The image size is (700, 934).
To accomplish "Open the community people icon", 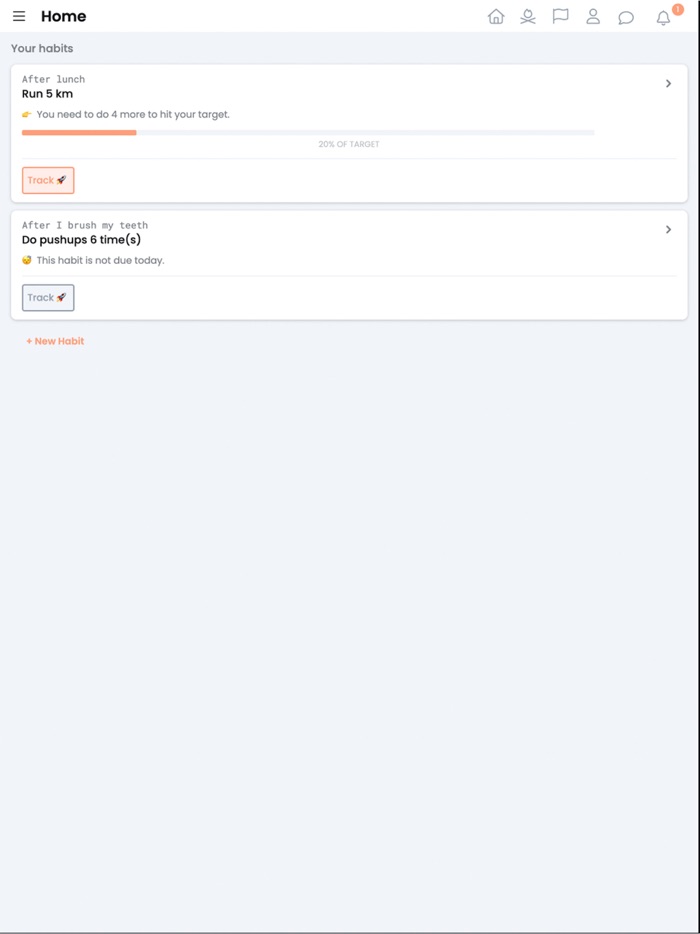I will (528, 16).
